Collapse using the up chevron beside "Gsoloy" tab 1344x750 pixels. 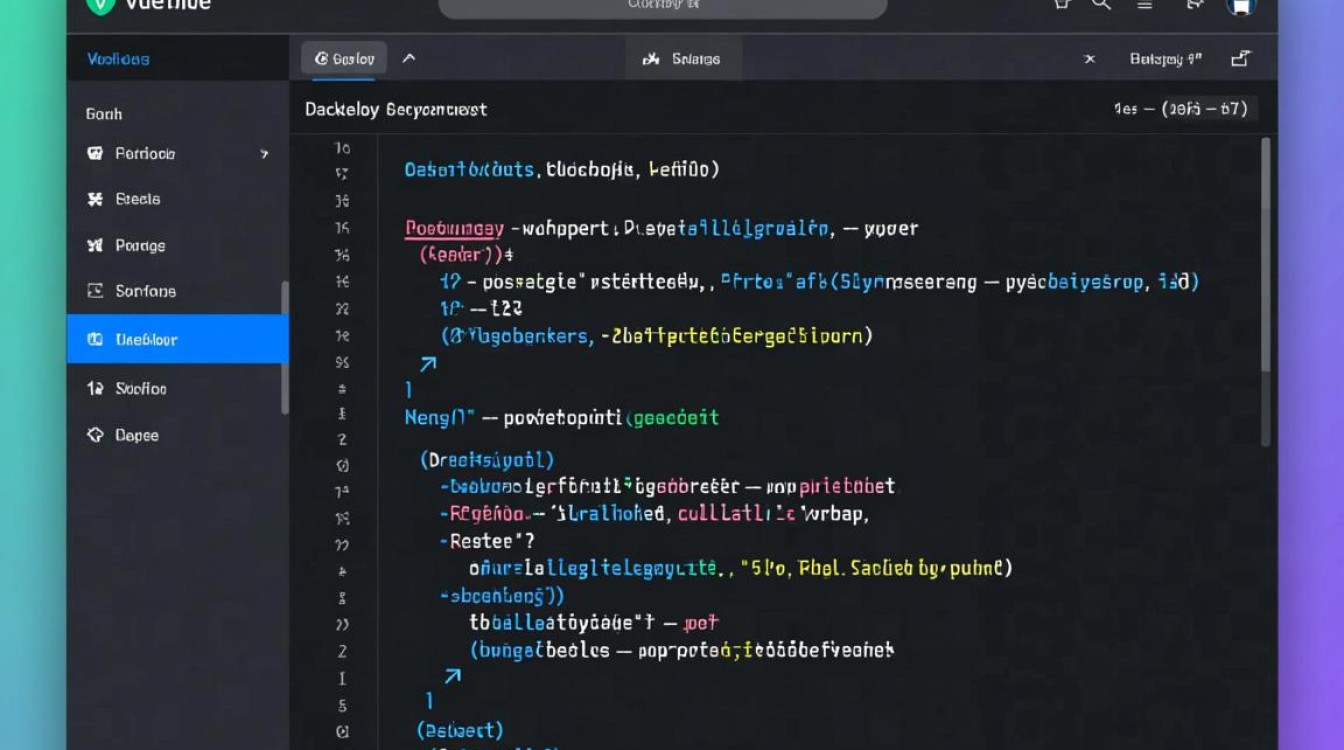408,59
